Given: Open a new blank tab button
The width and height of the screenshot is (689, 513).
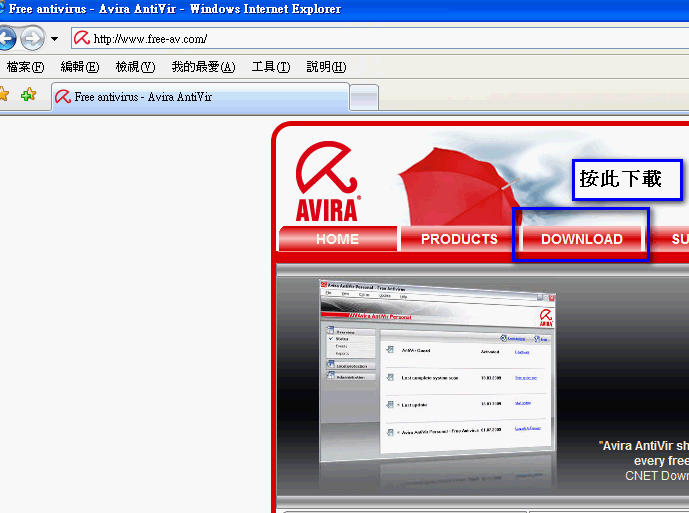Looking at the screenshot, I should tap(364, 97).
